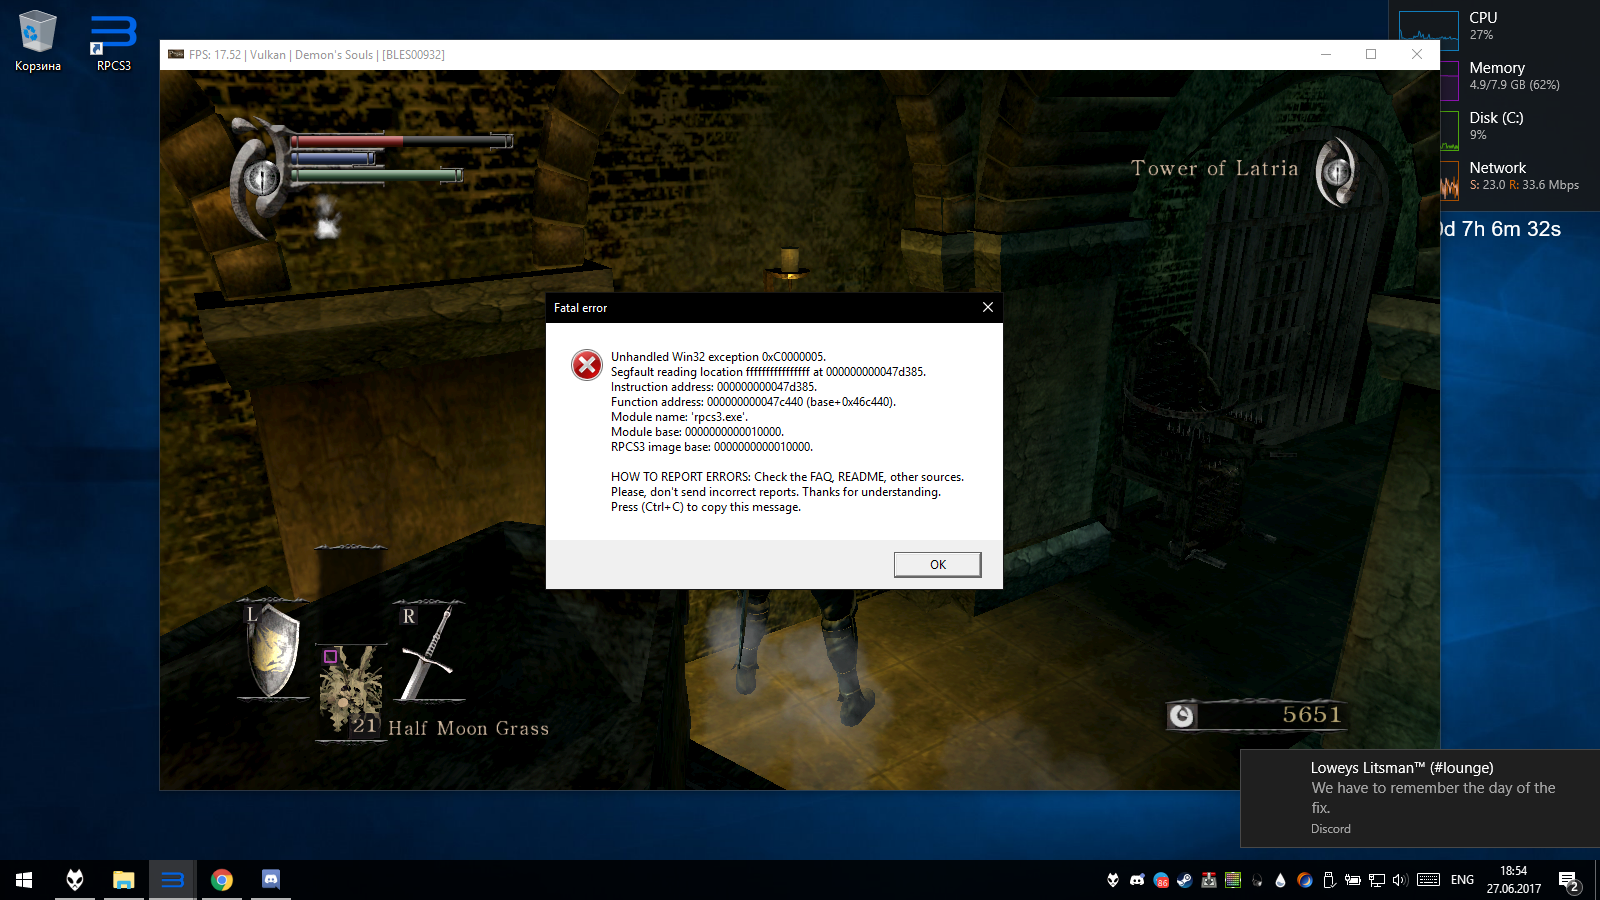The height and width of the screenshot is (900, 1600).
Task: Click OK in the Fatal error dialog
Action: click(937, 565)
